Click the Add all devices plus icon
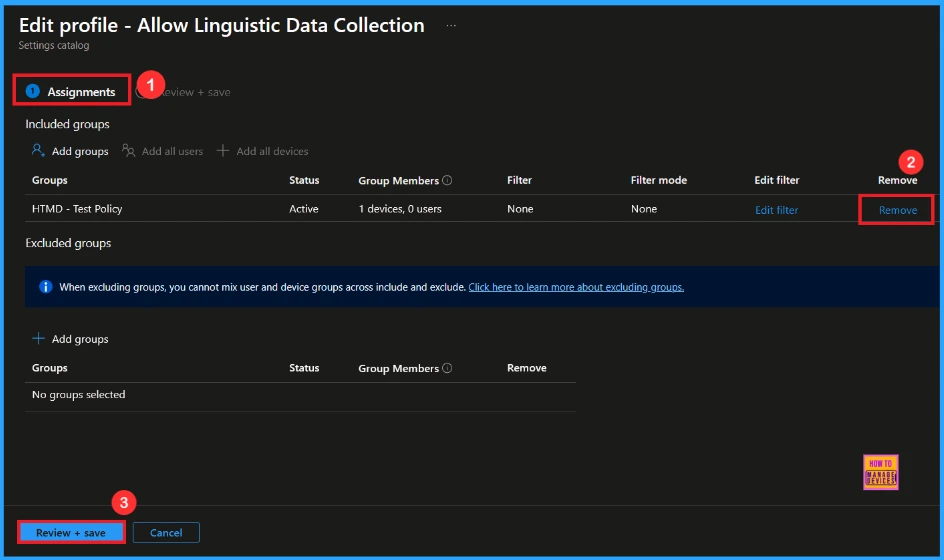Image resolution: width=944 pixels, height=560 pixels. (x=223, y=151)
